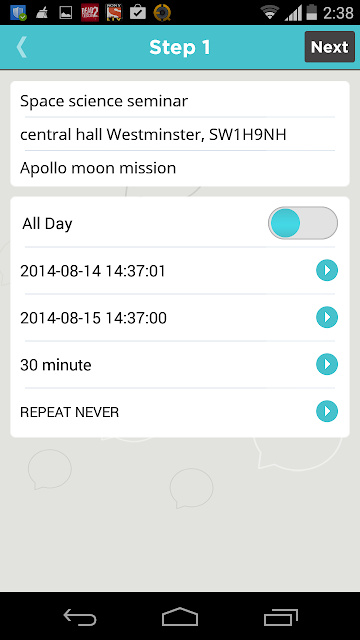The image size is (360, 640).
Task: Edit the Space science seminar title field
Action: click(x=180, y=101)
